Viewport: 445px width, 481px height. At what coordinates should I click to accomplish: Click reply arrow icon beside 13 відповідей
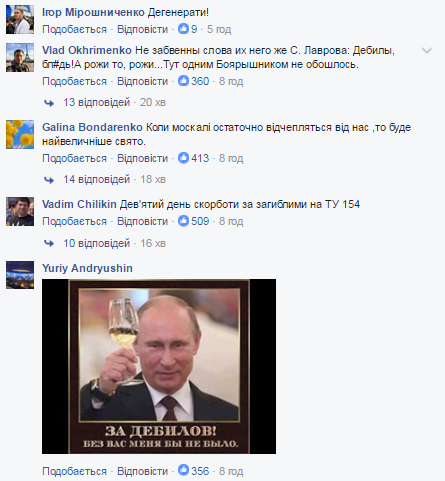click(49, 103)
